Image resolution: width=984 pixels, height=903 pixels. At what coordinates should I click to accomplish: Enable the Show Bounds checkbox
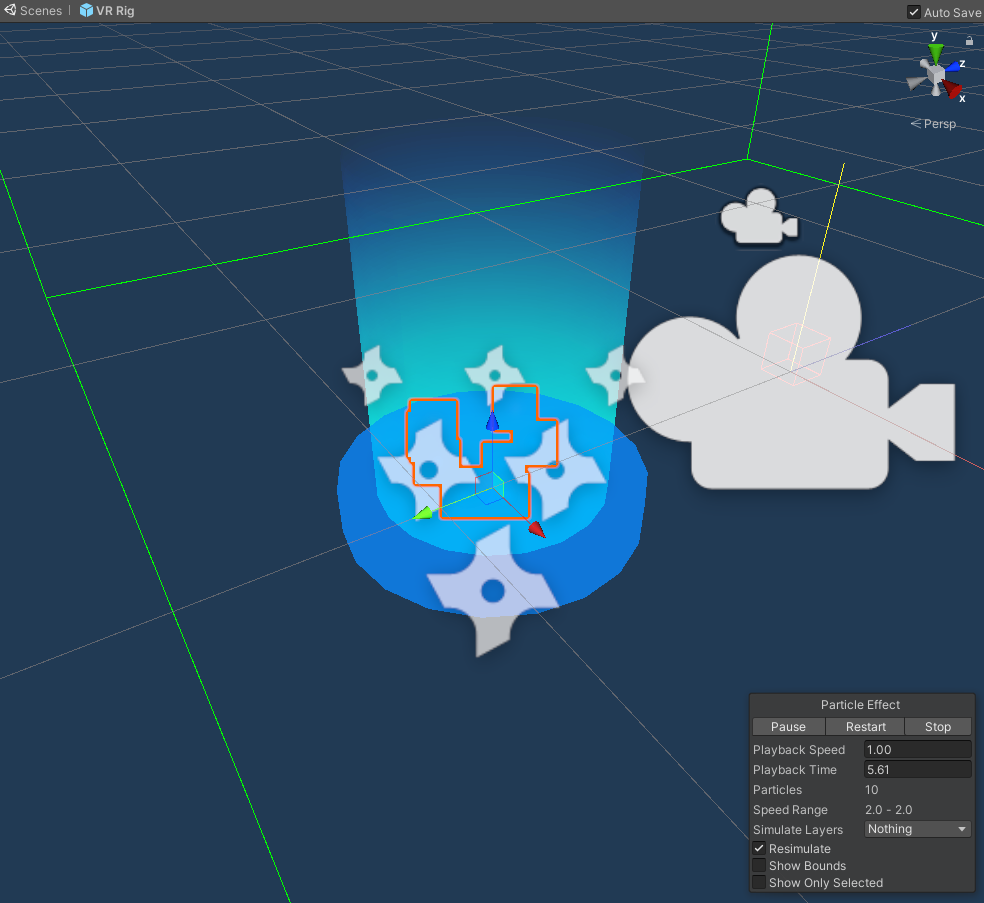759,865
